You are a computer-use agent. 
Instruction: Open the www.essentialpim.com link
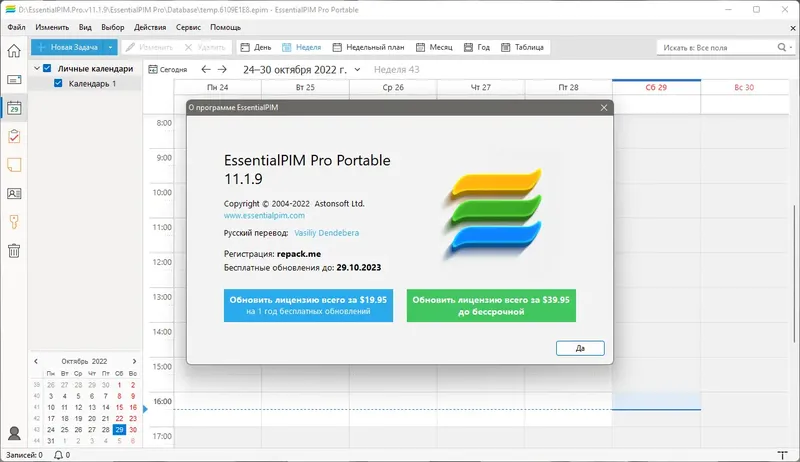point(264,215)
